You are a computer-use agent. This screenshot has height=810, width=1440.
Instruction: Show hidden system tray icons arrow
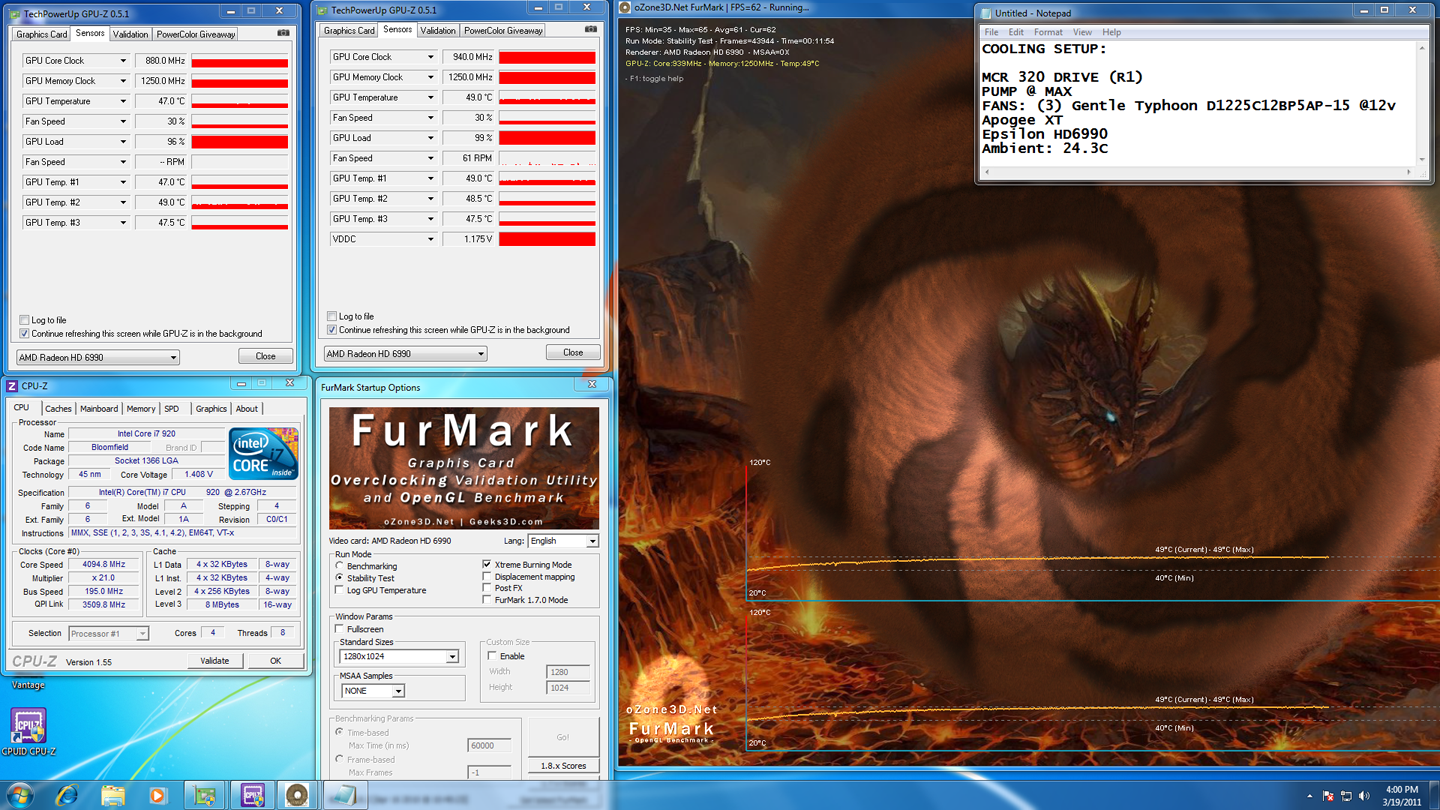pyautogui.click(x=1309, y=796)
